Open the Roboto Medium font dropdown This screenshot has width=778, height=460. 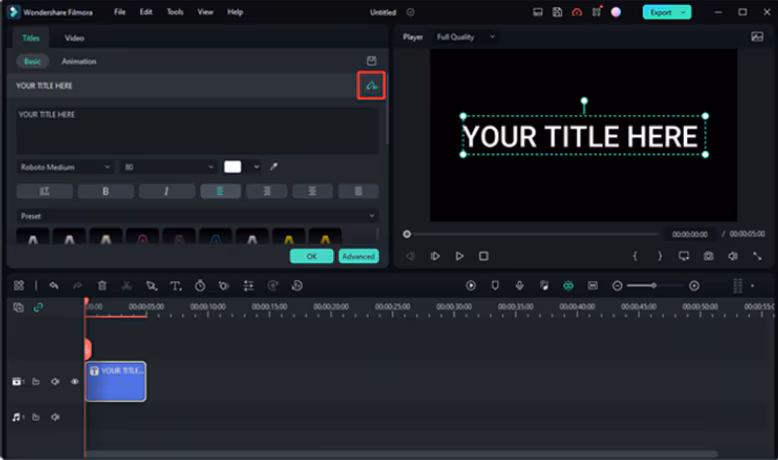click(x=65, y=167)
